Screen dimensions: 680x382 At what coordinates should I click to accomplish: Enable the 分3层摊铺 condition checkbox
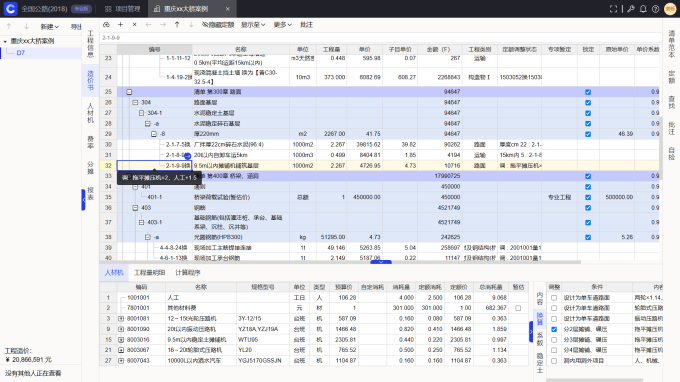[x=554, y=340]
